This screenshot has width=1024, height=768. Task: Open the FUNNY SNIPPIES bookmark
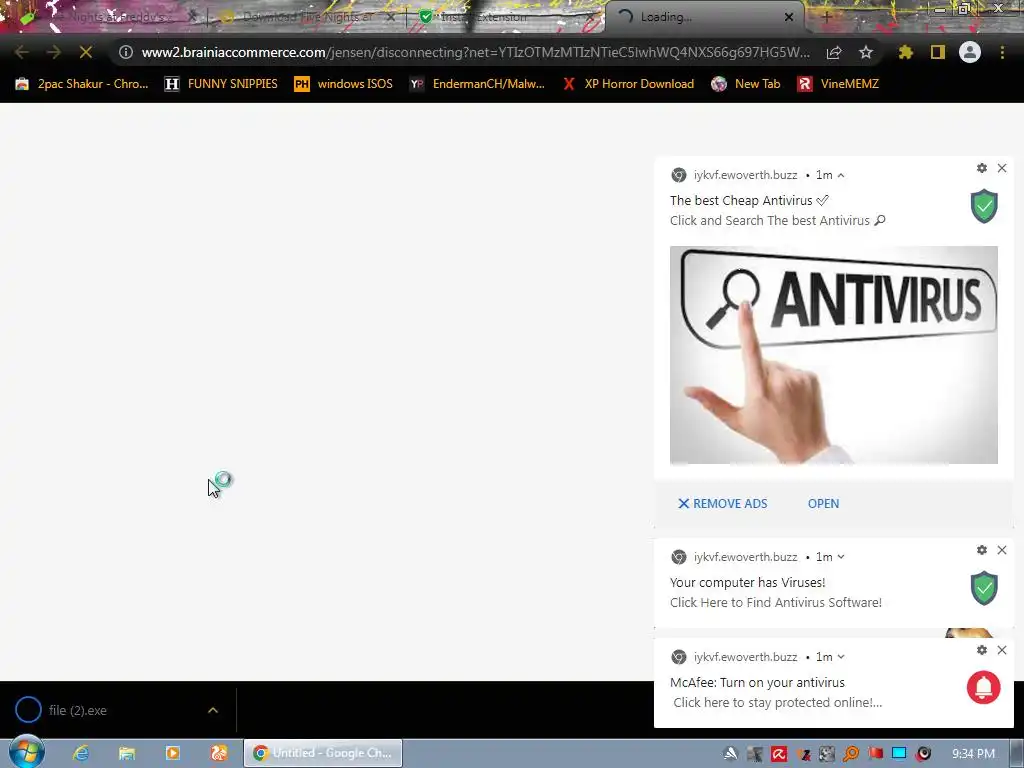point(221,84)
